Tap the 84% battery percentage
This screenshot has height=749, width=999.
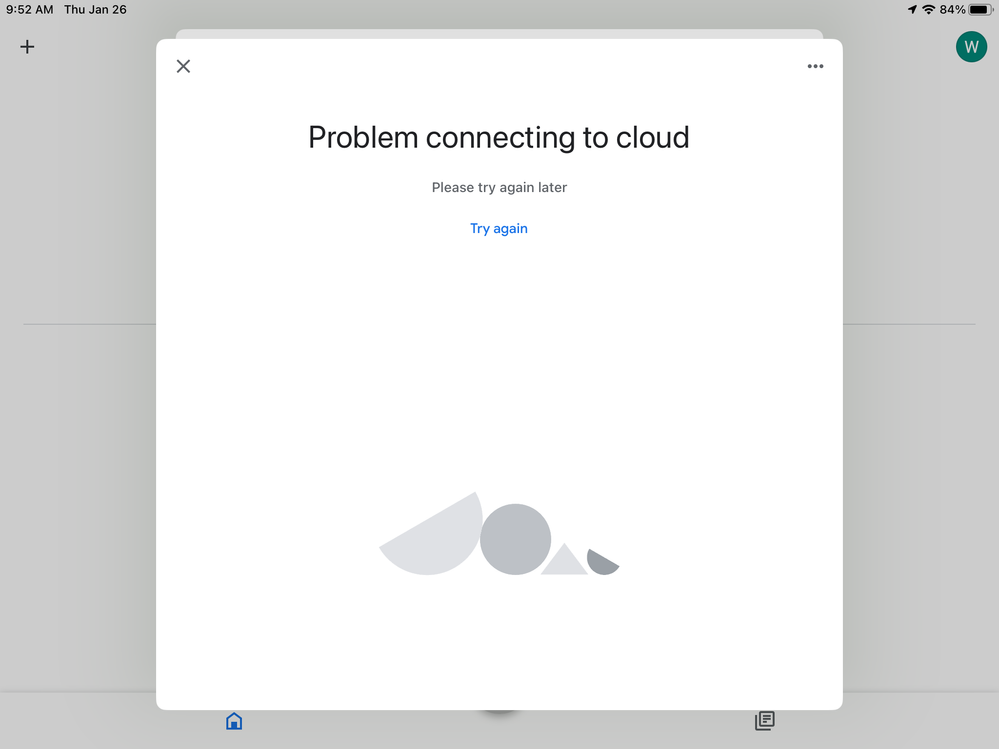click(x=952, y=10)
